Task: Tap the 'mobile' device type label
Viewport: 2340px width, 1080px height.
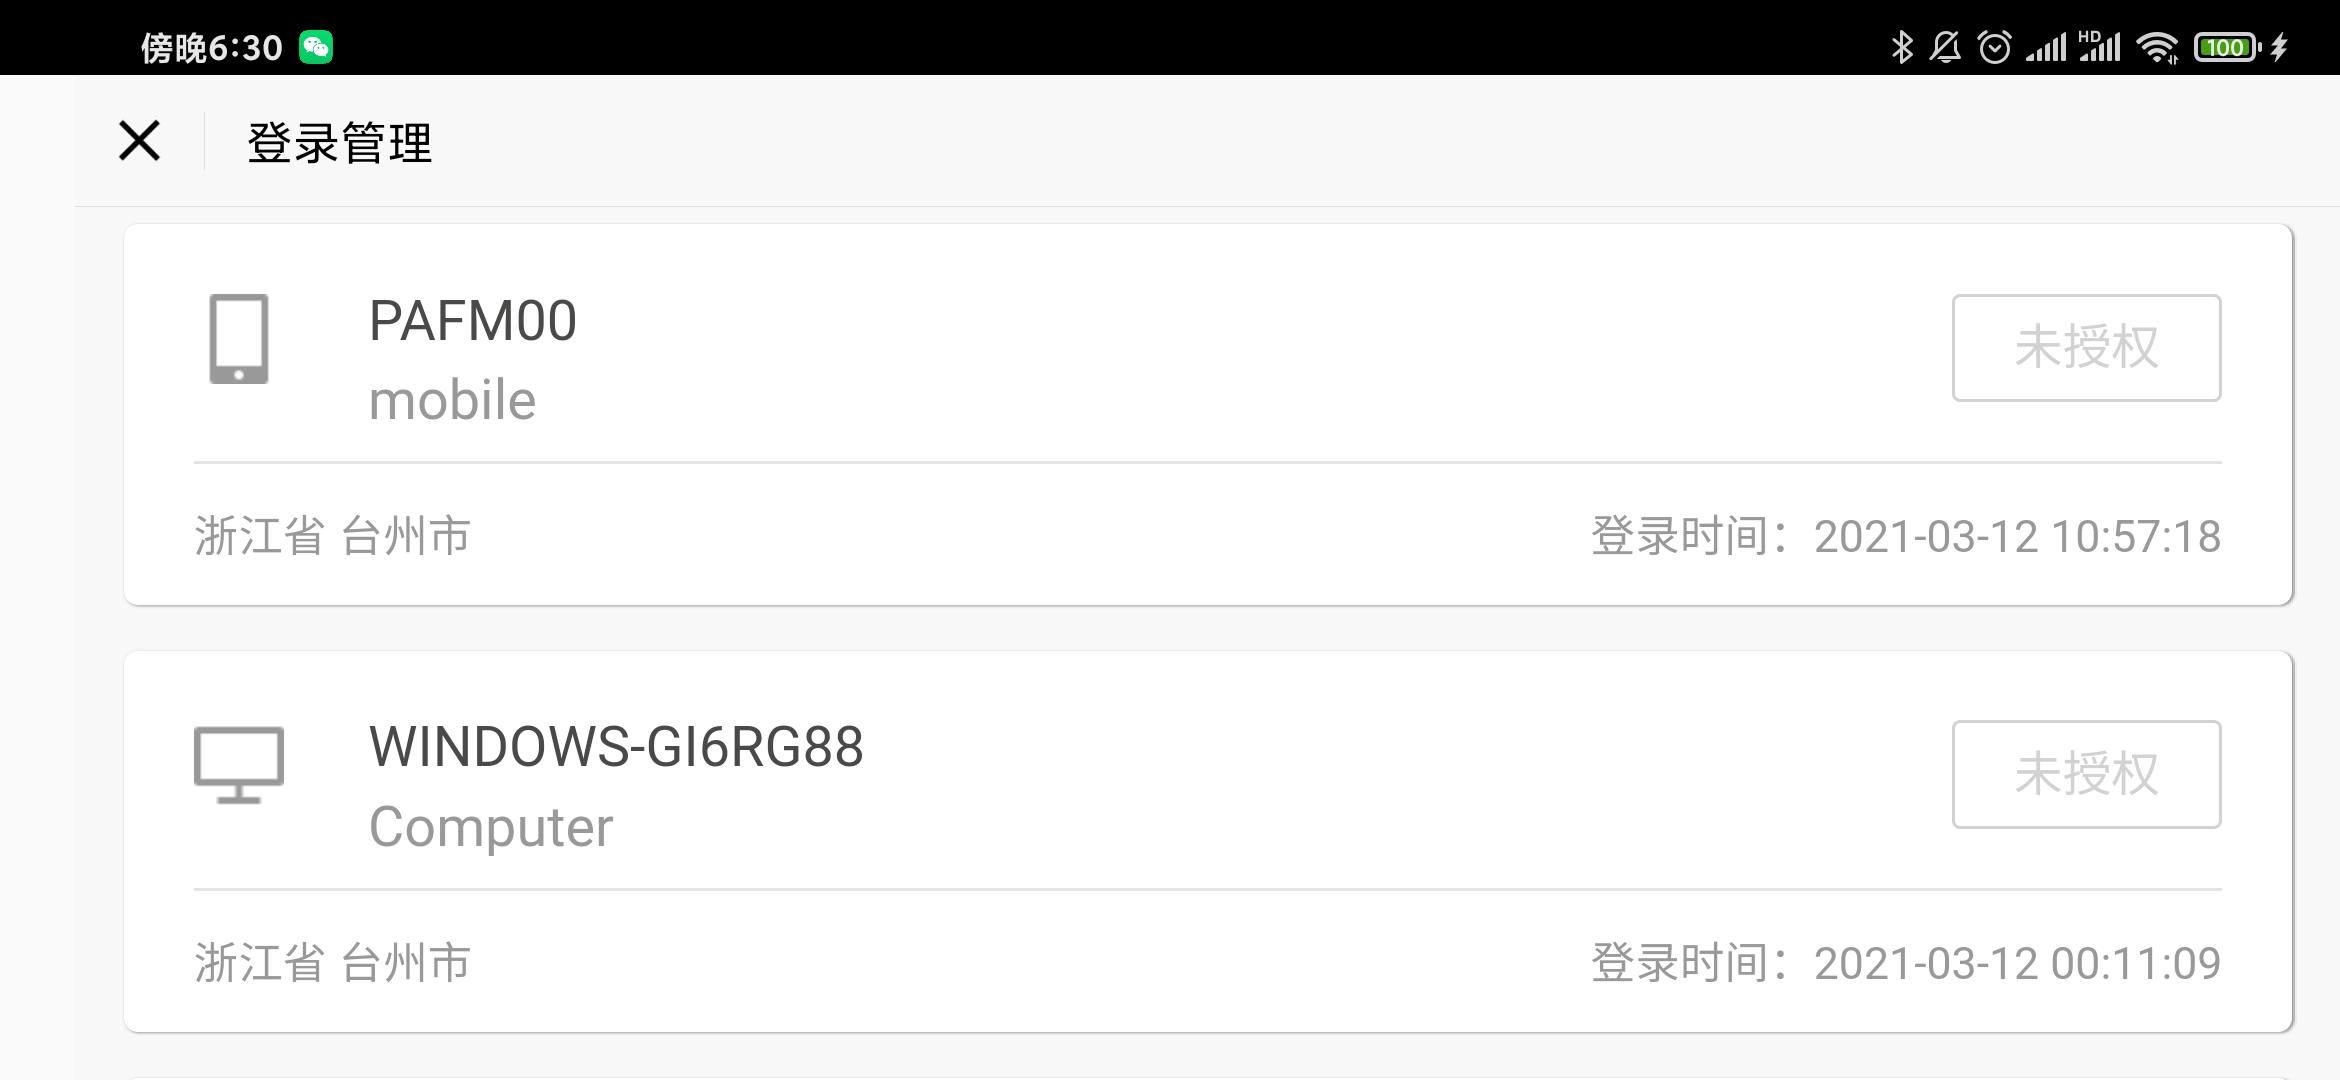Action: pos(453,400)
